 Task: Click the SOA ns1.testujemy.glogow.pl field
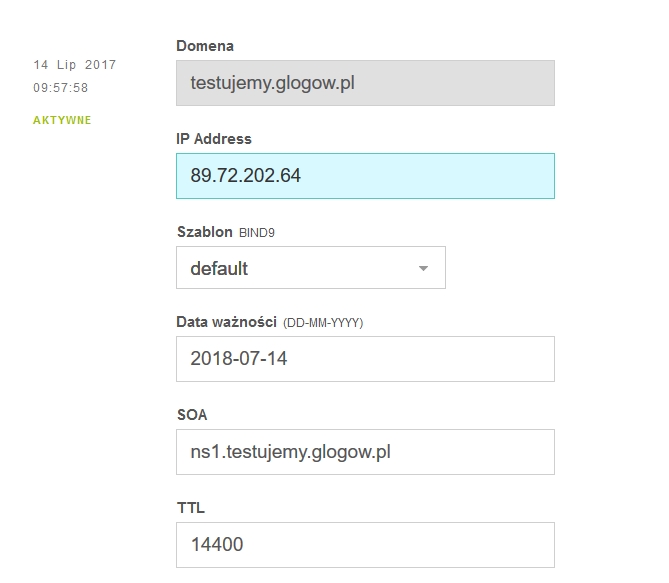[x=365, y=452]
